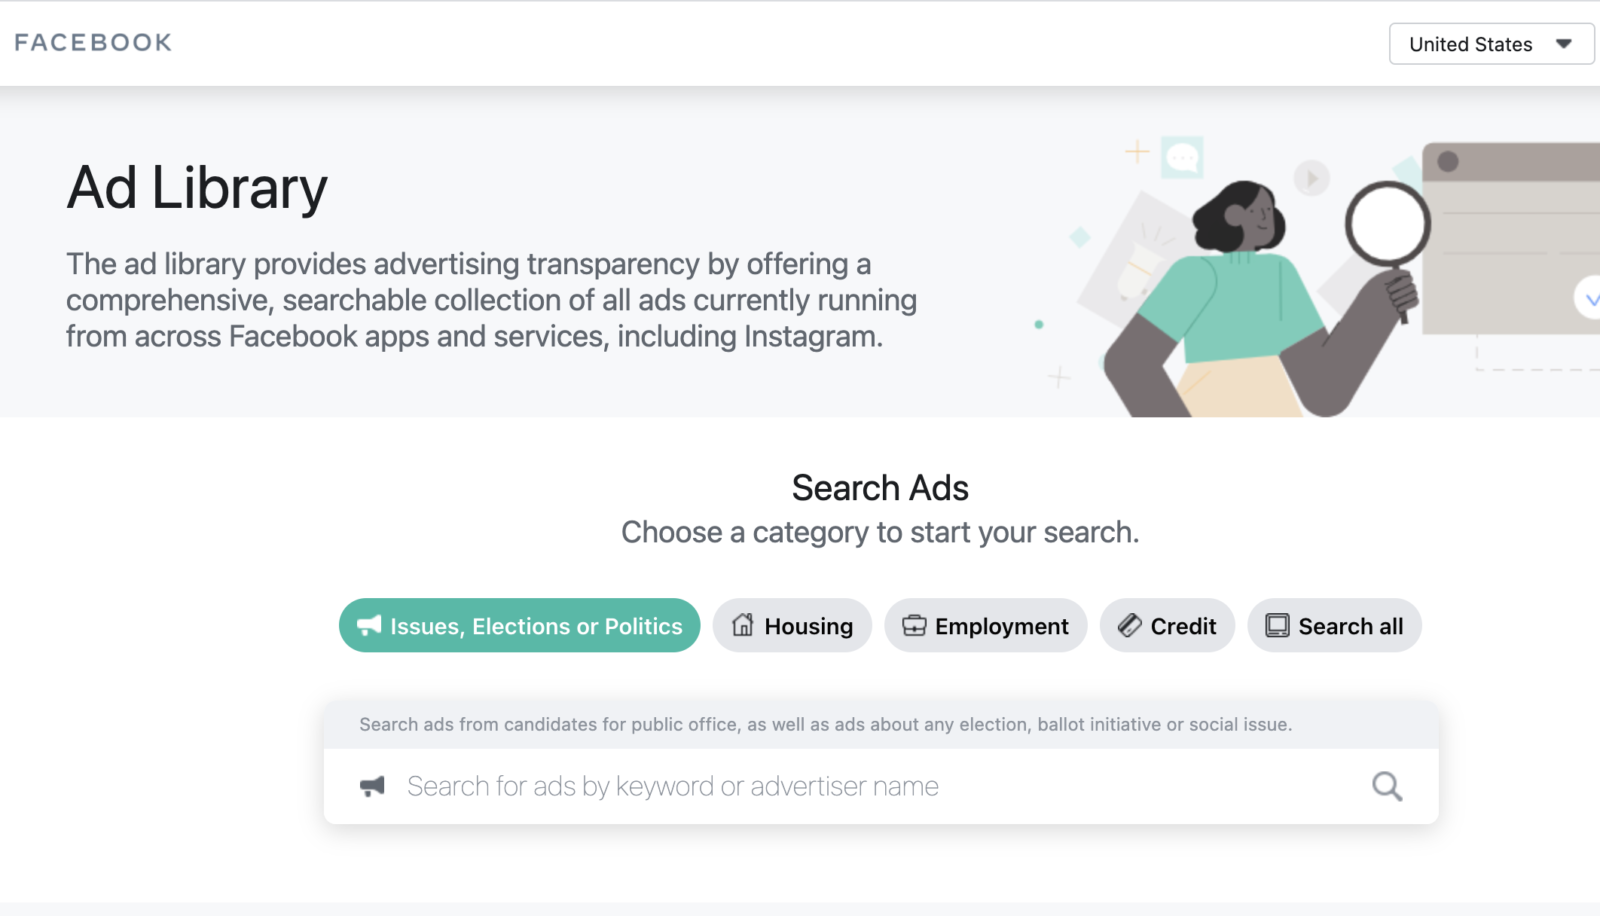Click the magnifying glass icon in the search bar
Viewport: 1600px width, 916px height.
pyautogui.click(x=1386, y=786)
